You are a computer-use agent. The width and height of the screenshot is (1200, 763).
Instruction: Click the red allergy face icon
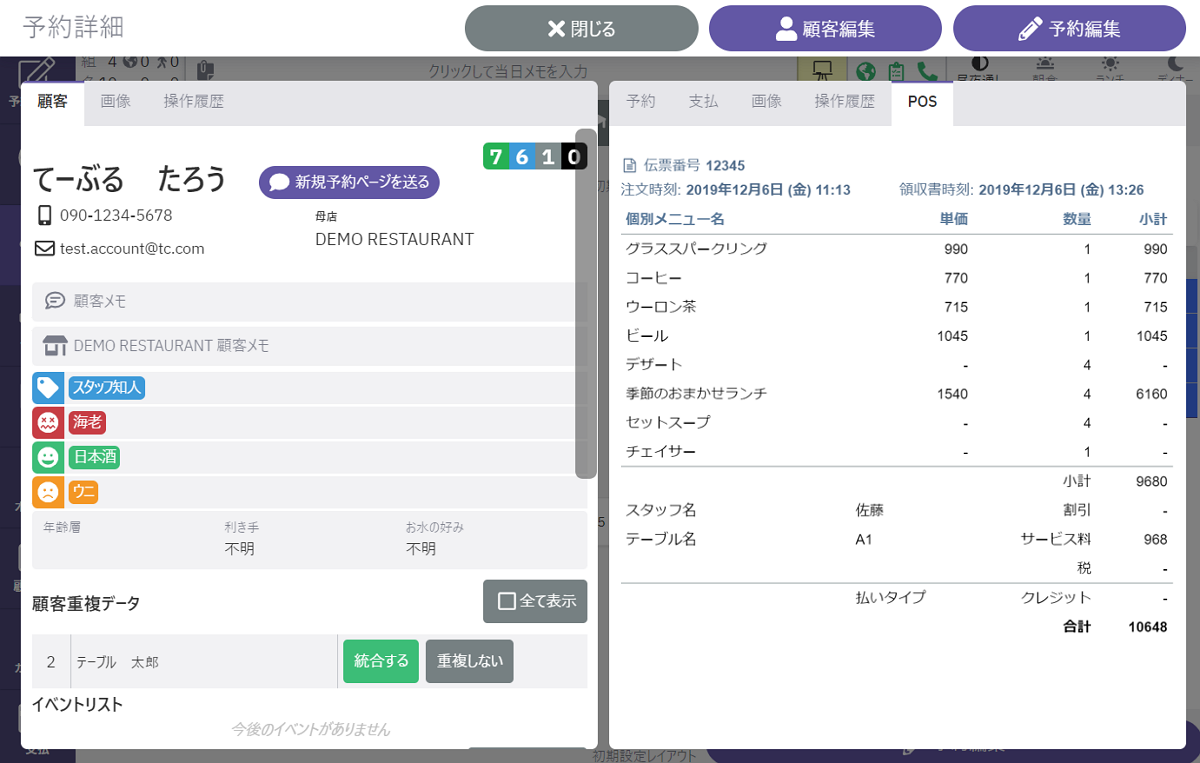47,423
